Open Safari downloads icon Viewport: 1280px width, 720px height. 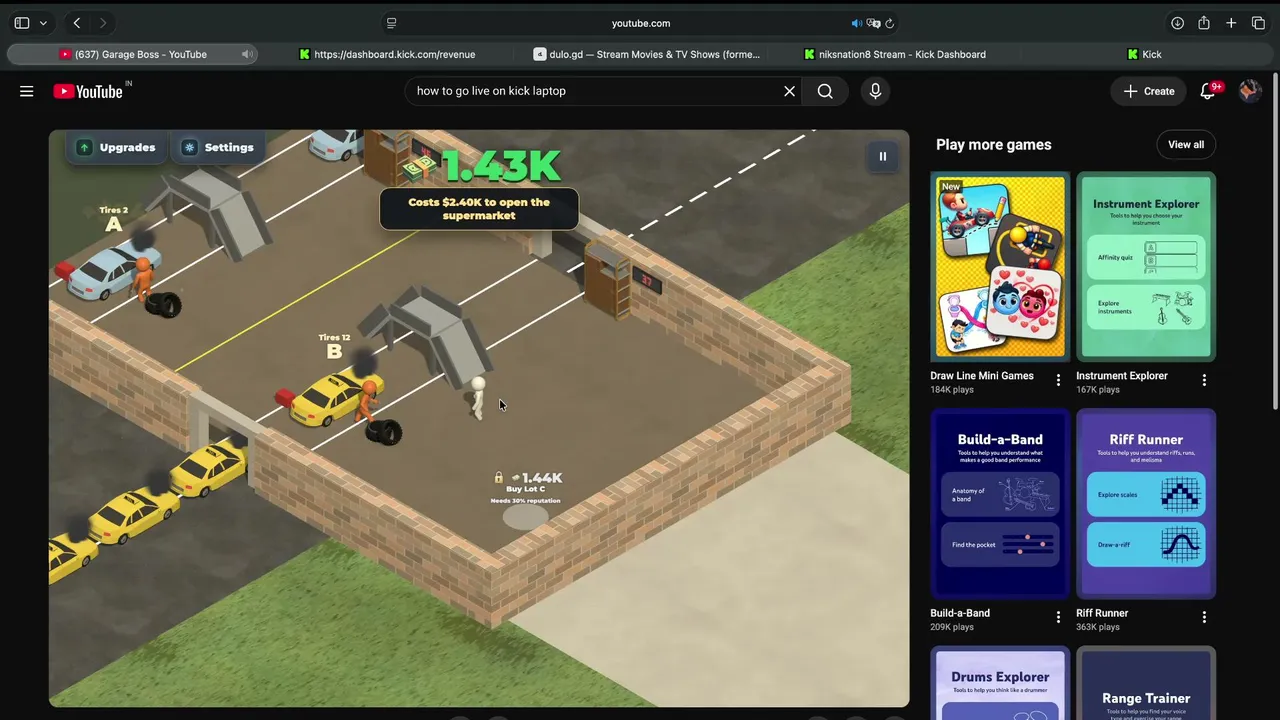pyautogui.click(x=1177, y=23)
